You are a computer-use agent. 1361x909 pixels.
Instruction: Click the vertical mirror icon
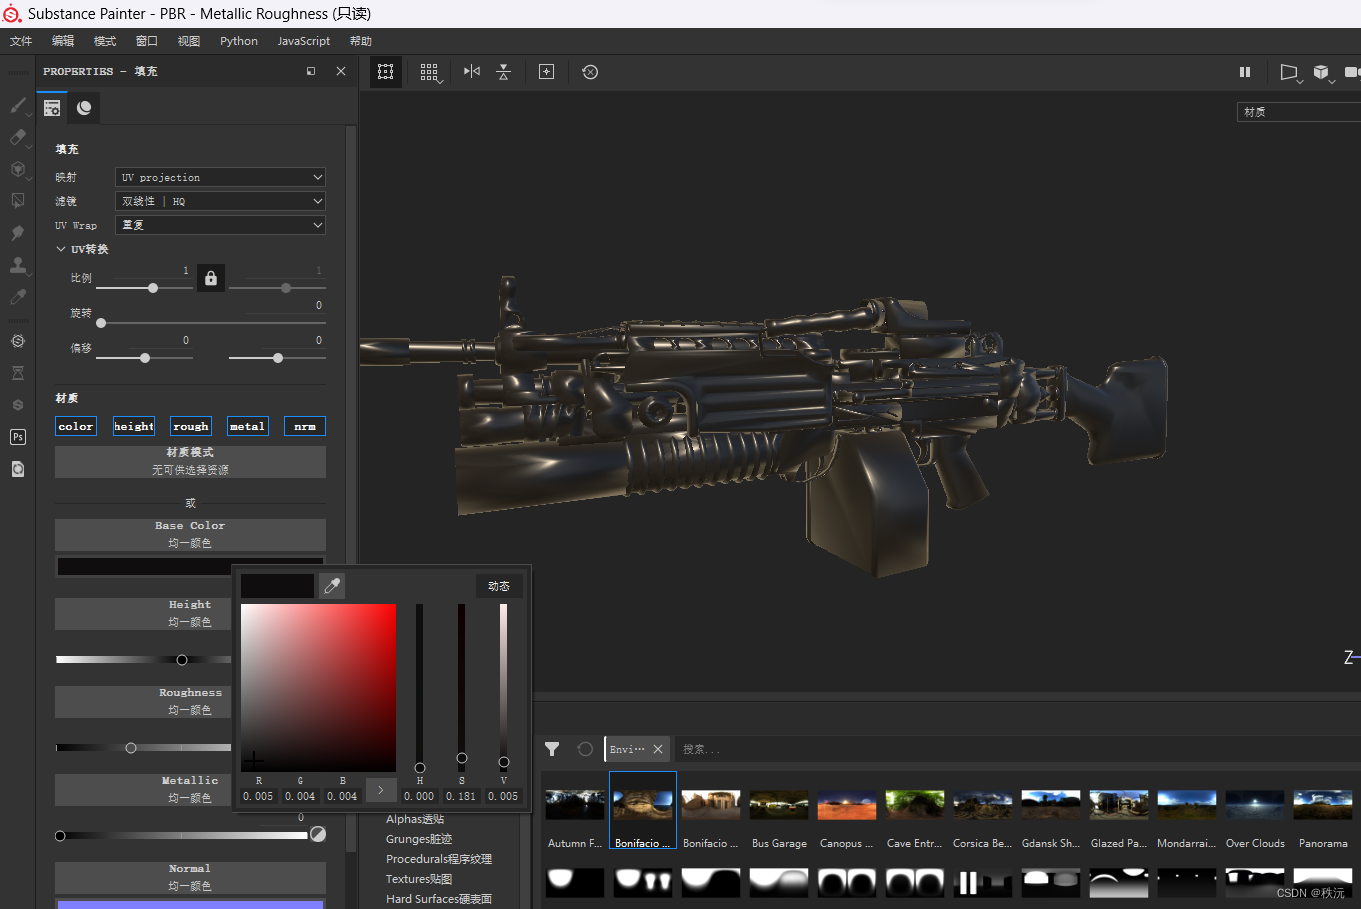[504, 72]
